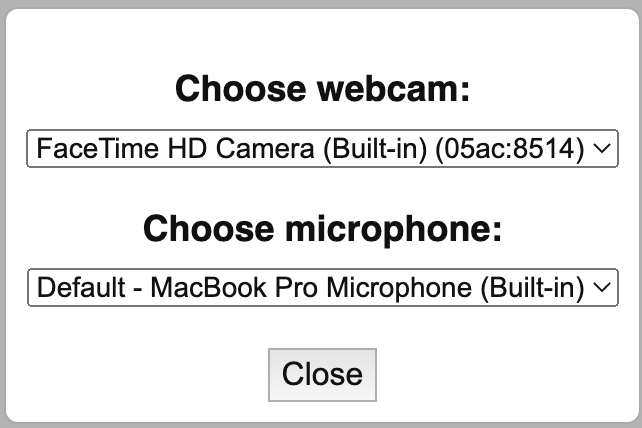Screen dimensions: 642x428
Task: Click the "Choose microphone:" heading
Action: pyautogui.click(x=322, y=228)
